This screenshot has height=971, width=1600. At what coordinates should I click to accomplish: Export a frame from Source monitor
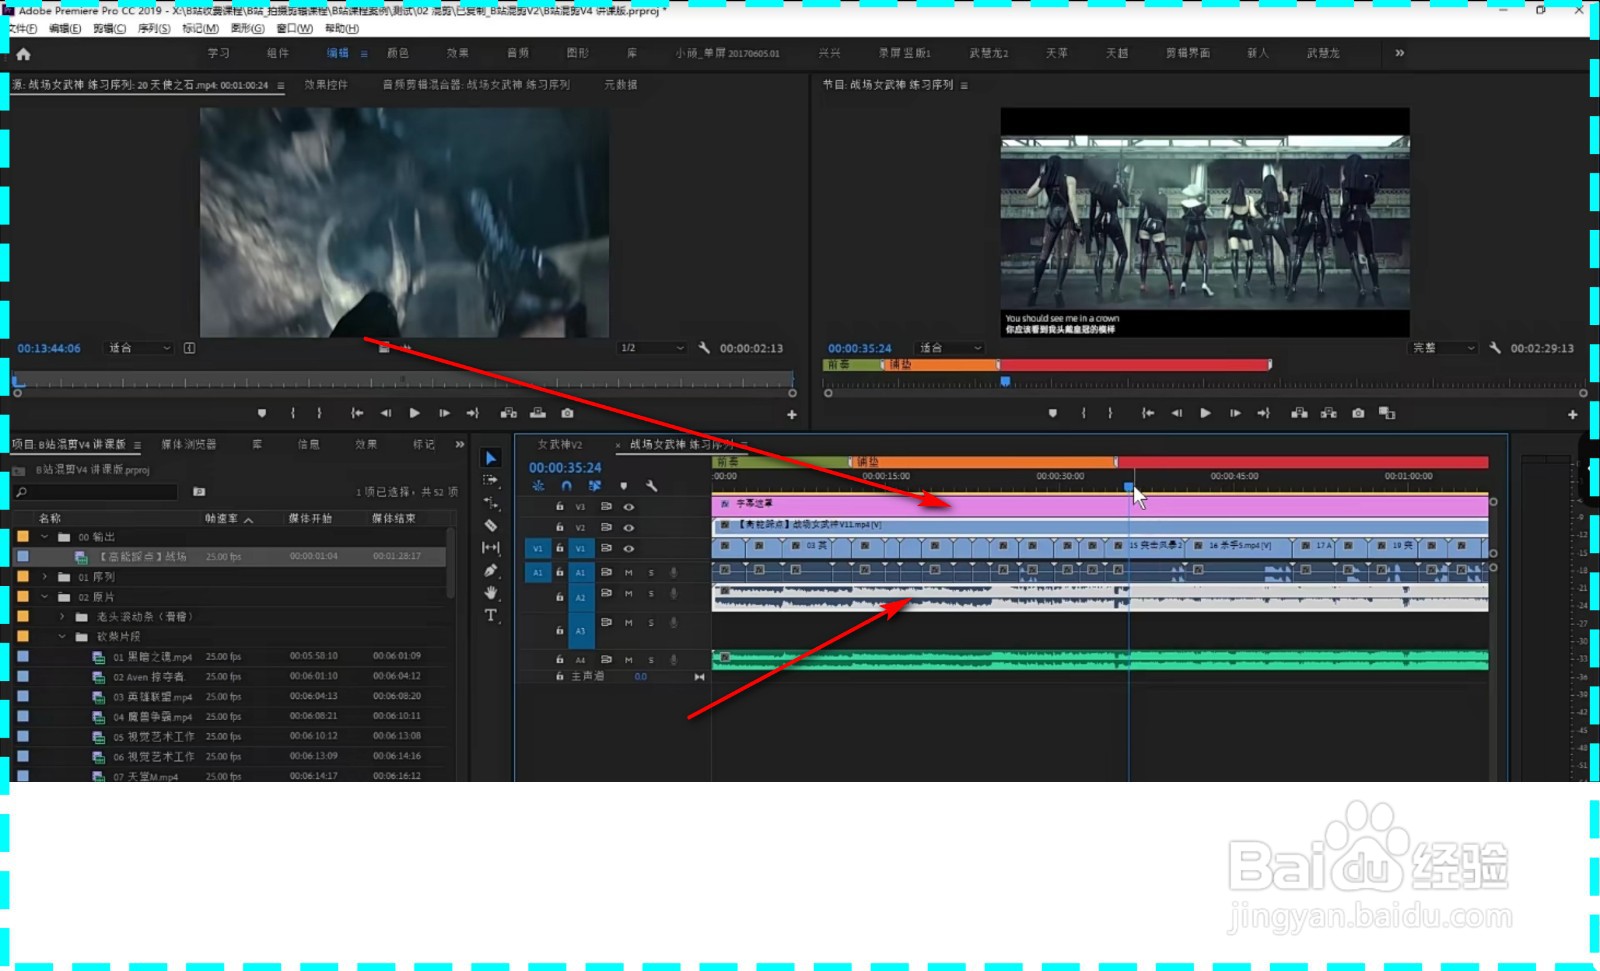click(x=567, y=413)
